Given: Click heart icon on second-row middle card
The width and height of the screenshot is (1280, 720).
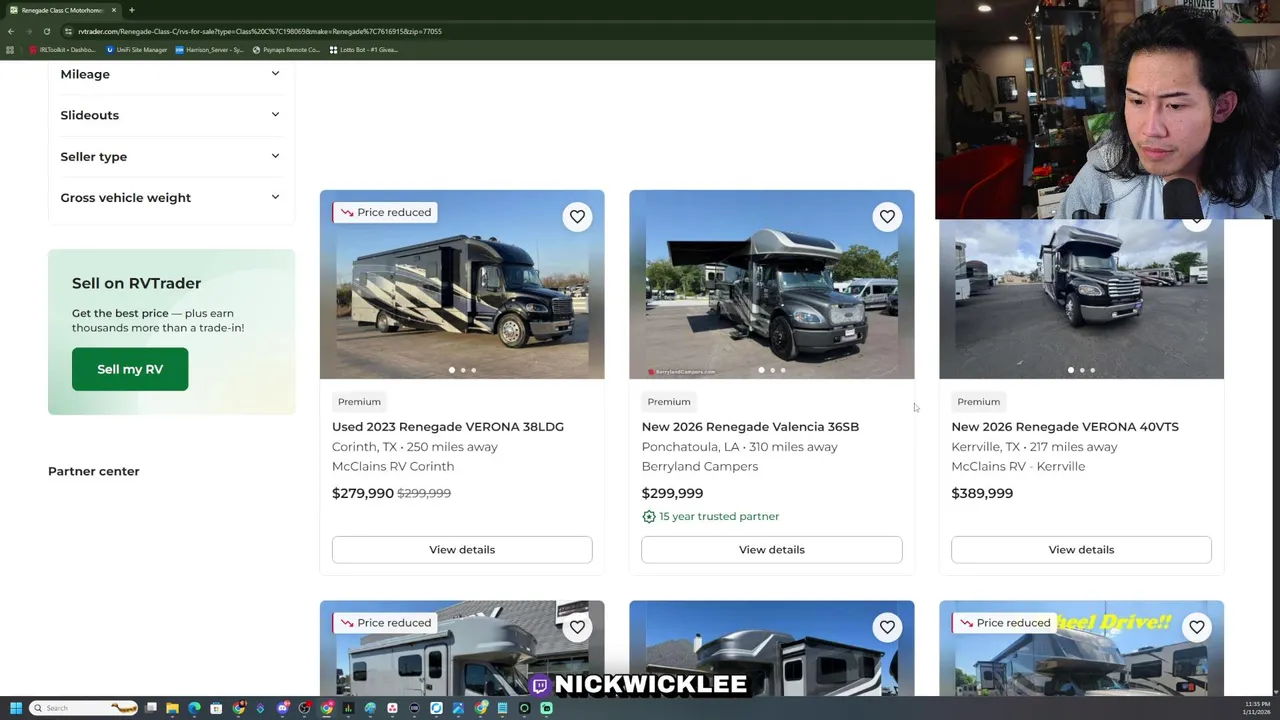Looking at the screenshot, I should click(x=887, y=627).
